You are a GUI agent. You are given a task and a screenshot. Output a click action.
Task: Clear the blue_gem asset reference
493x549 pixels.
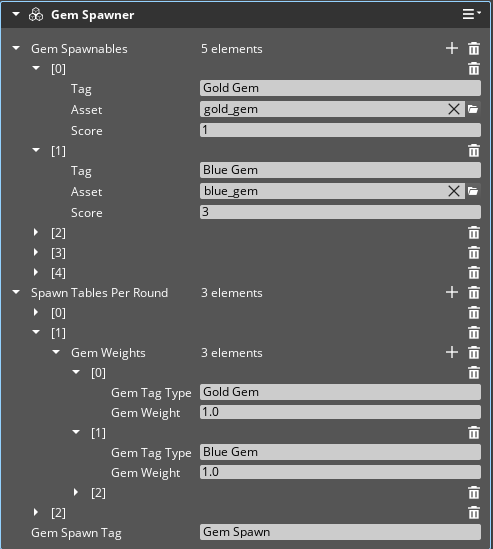point(454,191)
